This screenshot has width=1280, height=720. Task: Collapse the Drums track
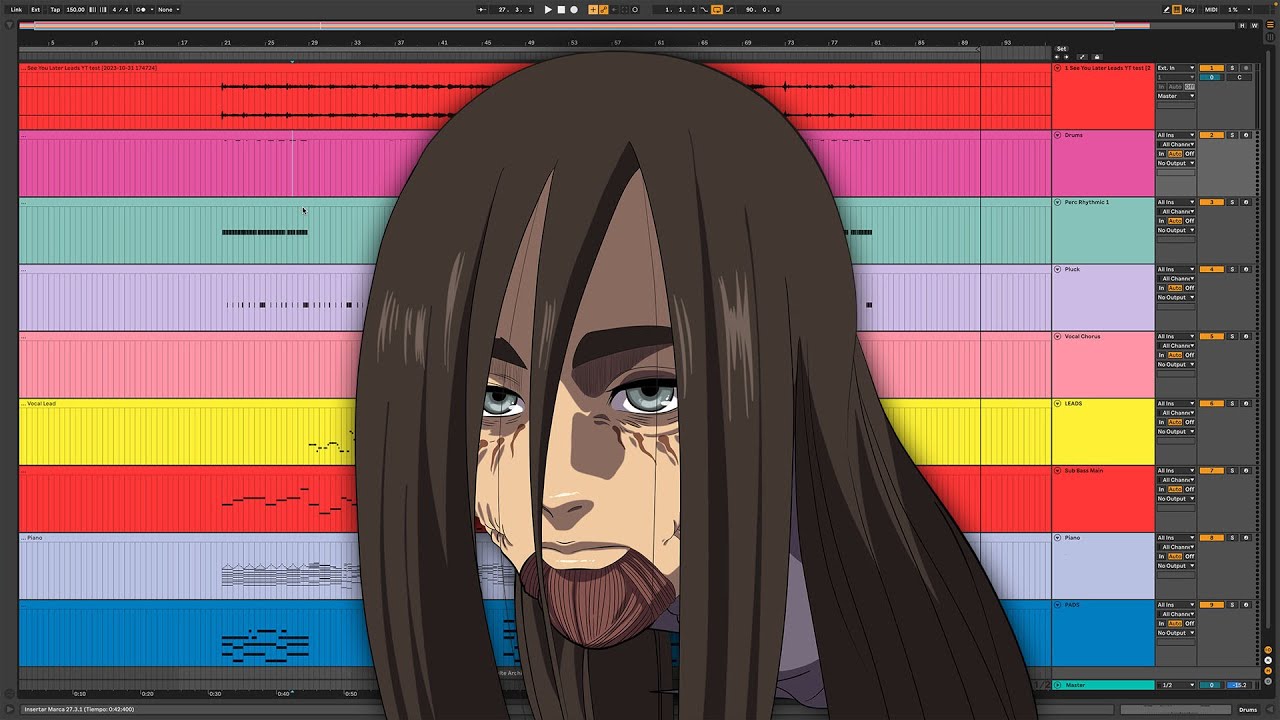point(1058,135)
